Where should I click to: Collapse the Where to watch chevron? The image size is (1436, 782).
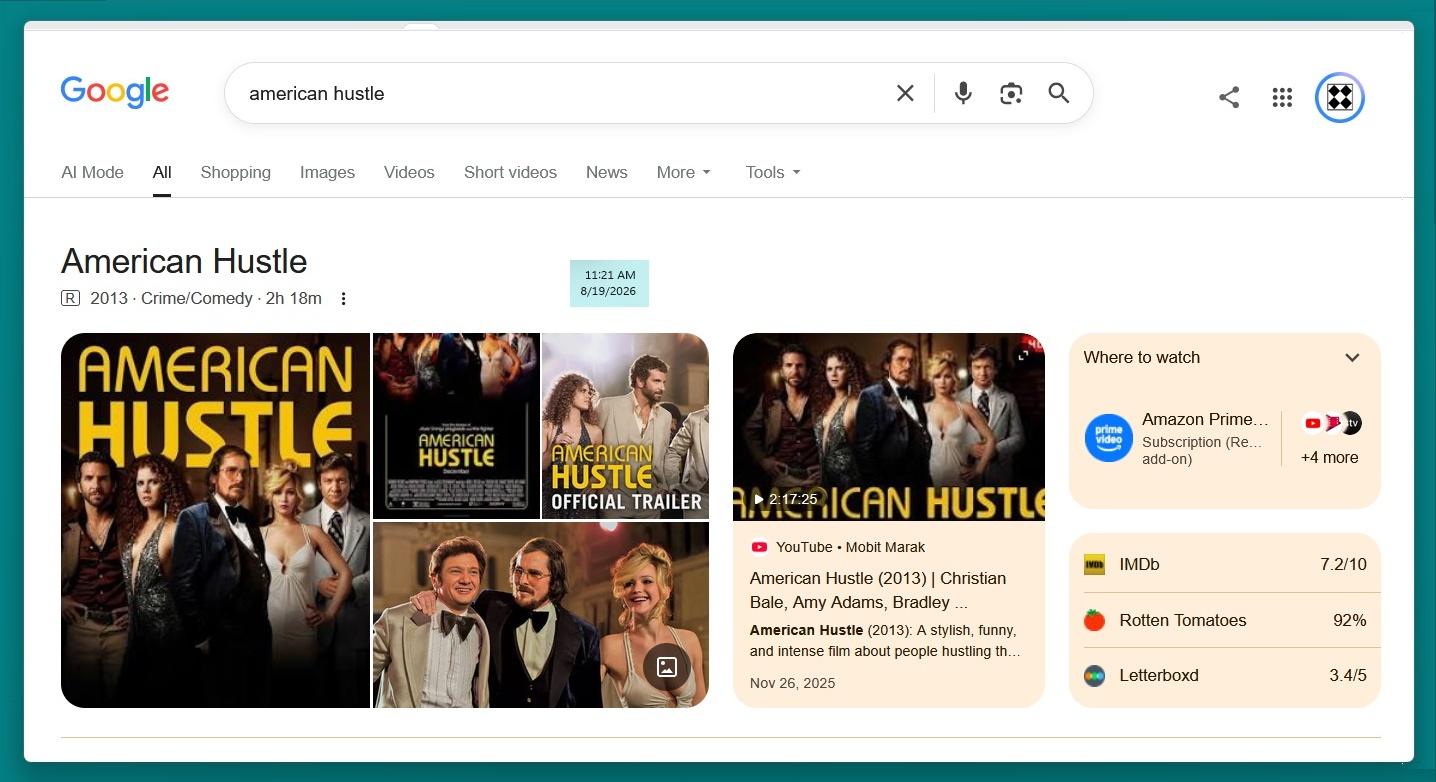tap(1352, 358)
